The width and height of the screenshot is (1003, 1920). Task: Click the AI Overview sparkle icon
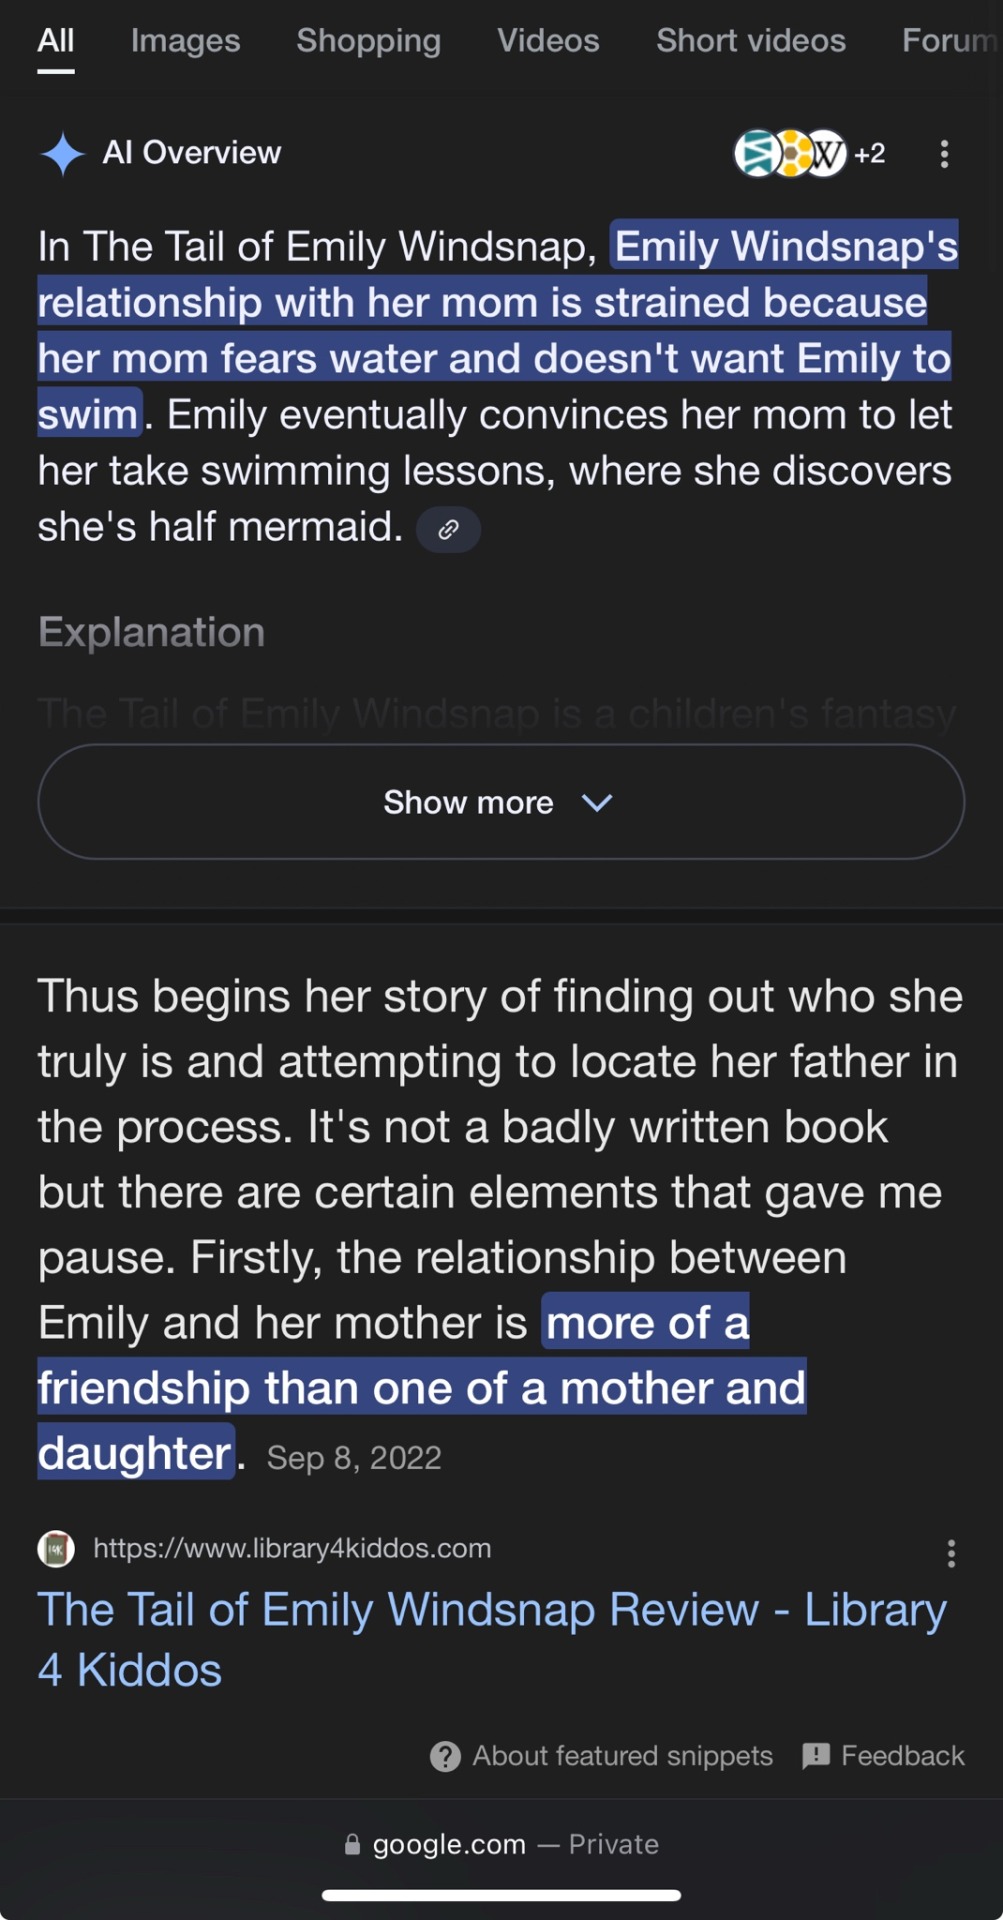point(62,154)
